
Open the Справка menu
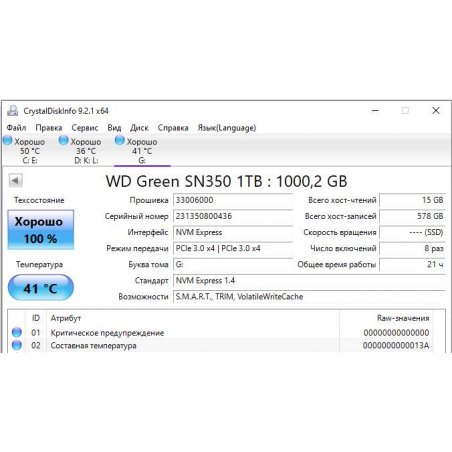pyautogui.click(x=173, y=128)
